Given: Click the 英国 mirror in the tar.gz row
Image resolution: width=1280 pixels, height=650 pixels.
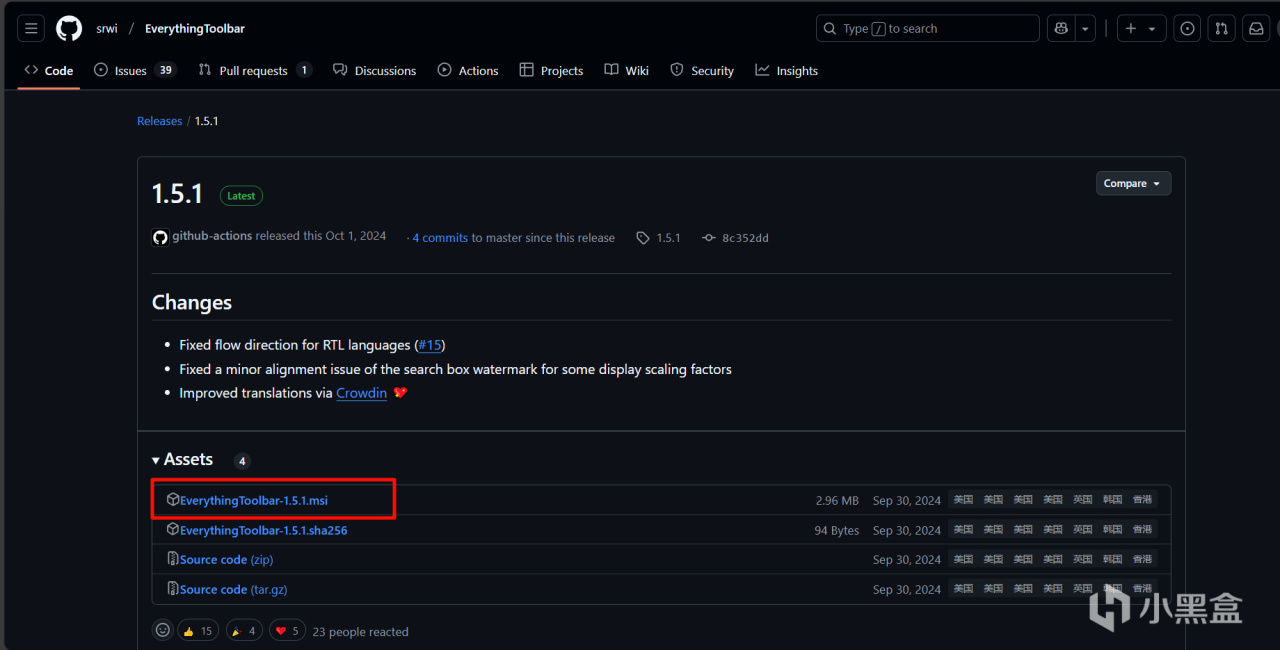Looking at the screenshot, I should (x=1083, y=589).
